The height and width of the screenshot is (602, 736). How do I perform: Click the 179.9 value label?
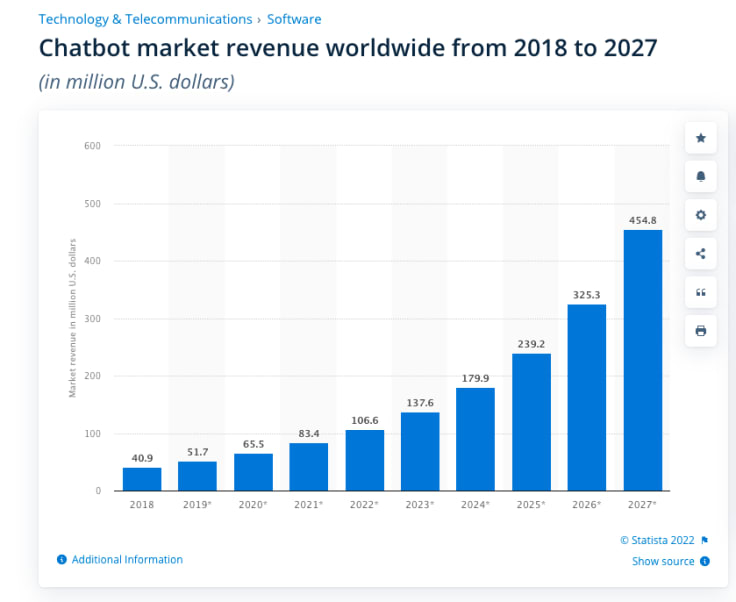pos(475,378)
